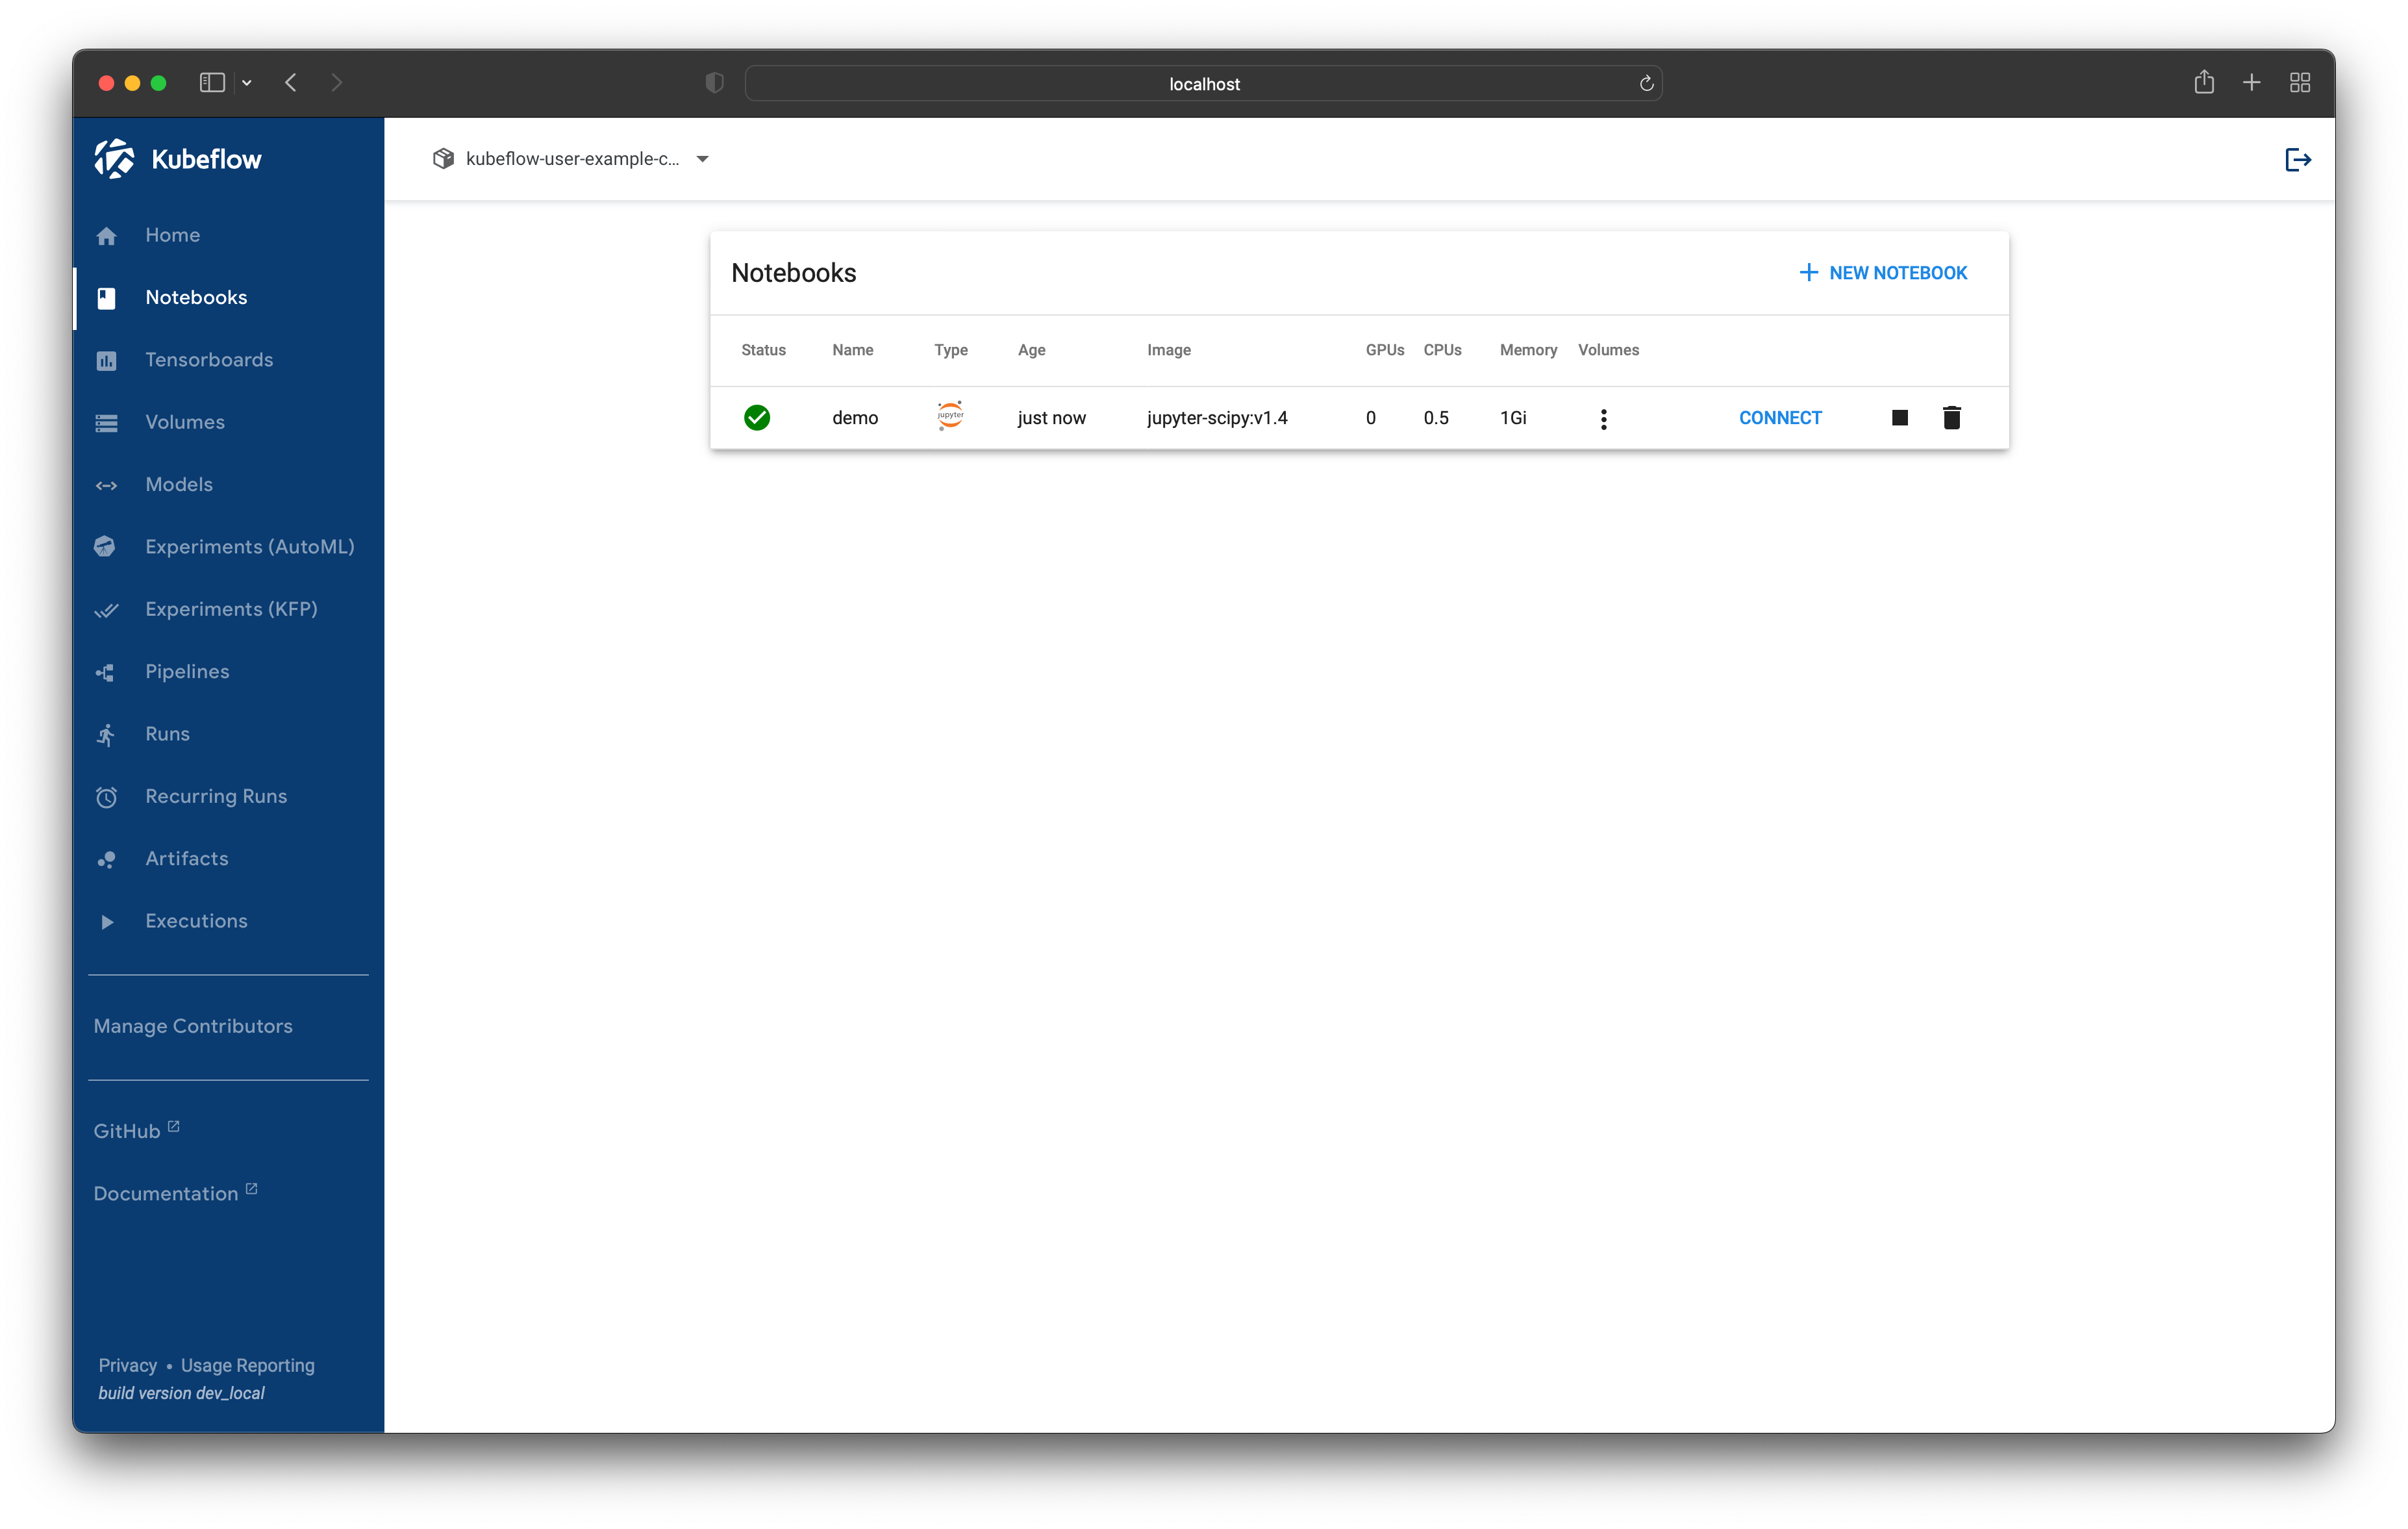
Task: Refresh the page with the reload icon
Action: click(1645, 83)
